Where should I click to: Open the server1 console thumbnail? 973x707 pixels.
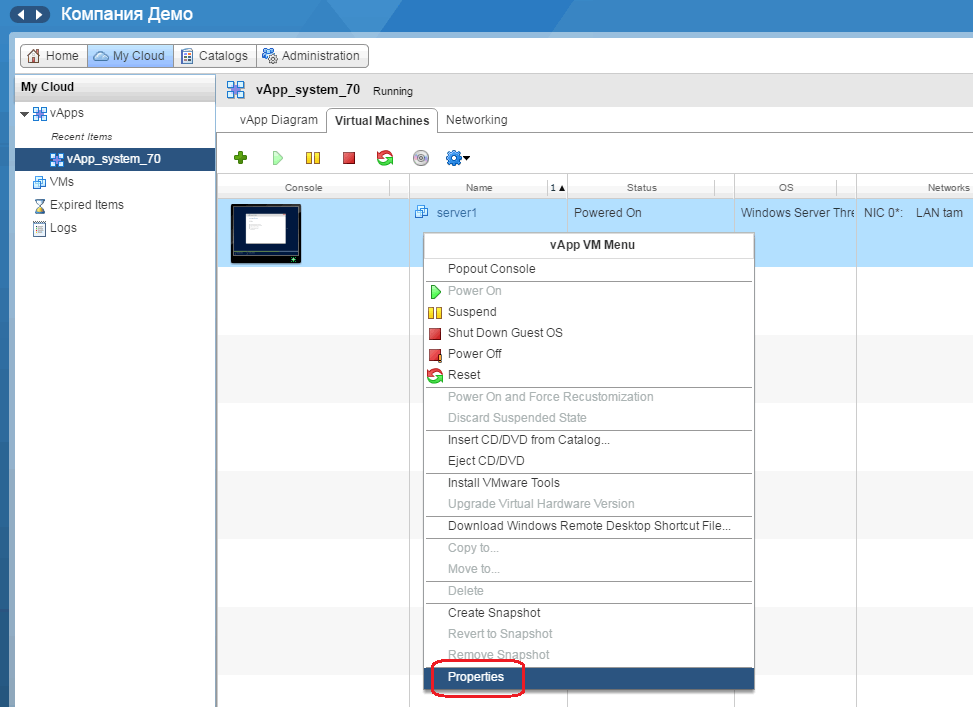266,233
